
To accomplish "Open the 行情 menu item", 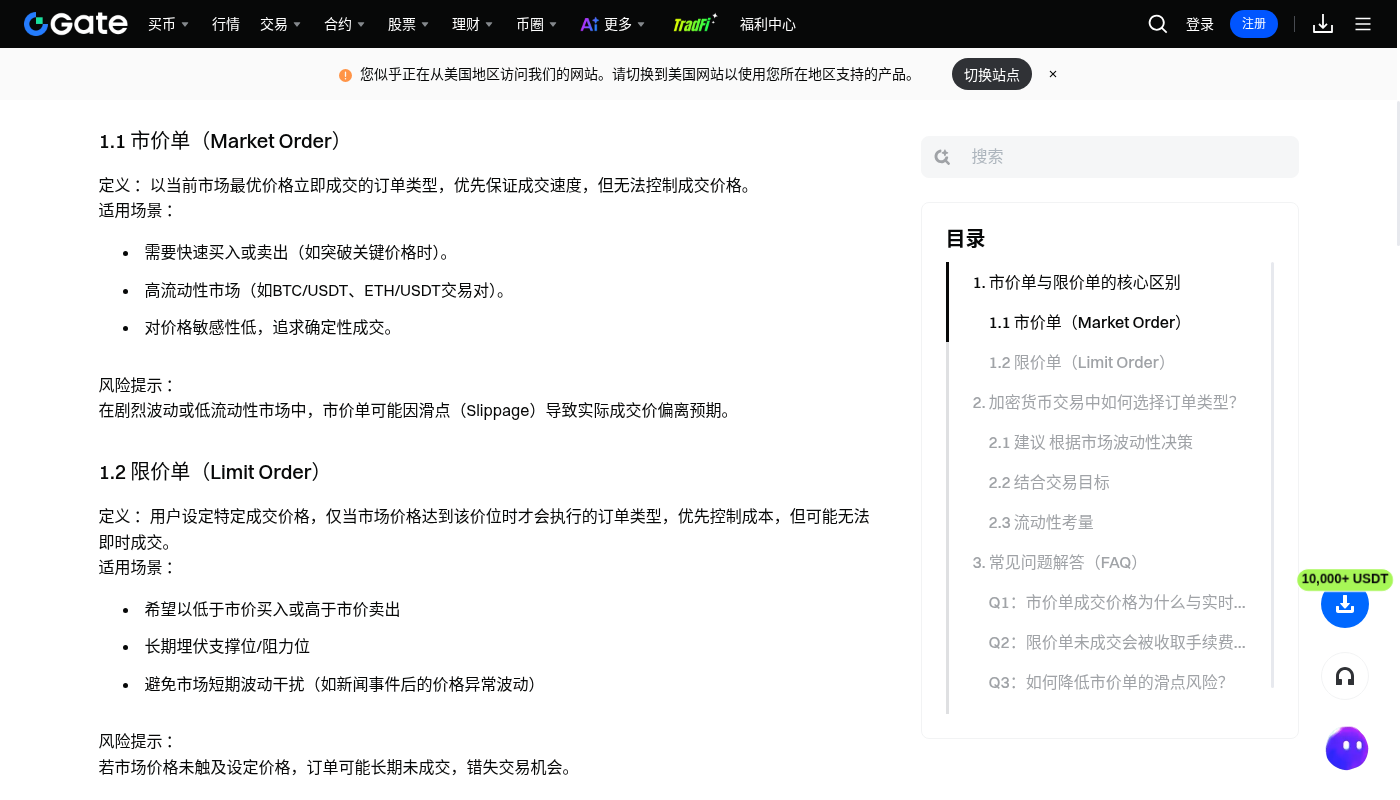I will click(x=226, y=24).
